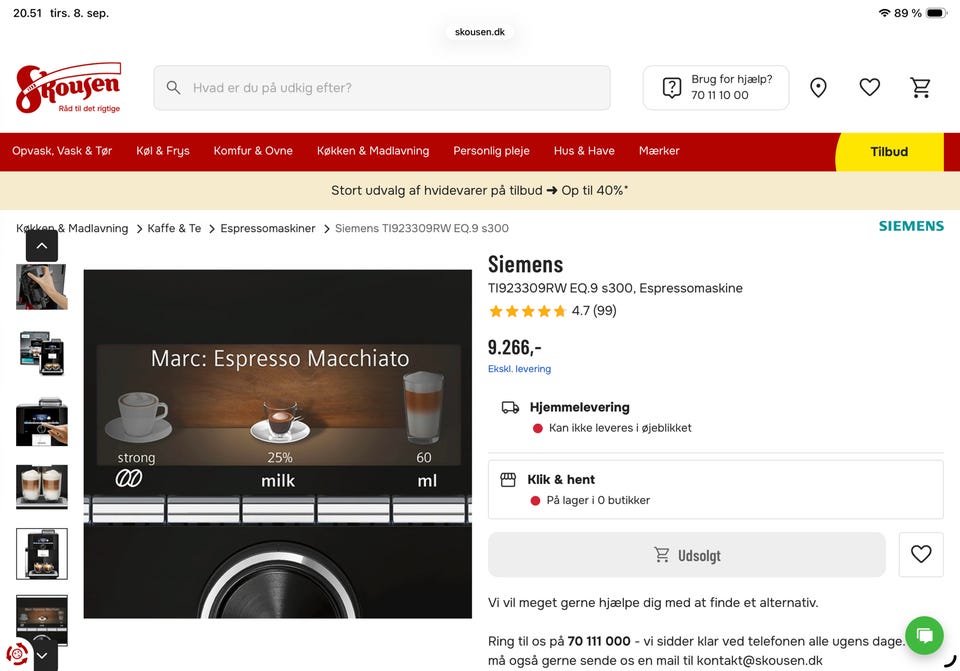Open the shopping cart icon

click(x=920, y=88)
